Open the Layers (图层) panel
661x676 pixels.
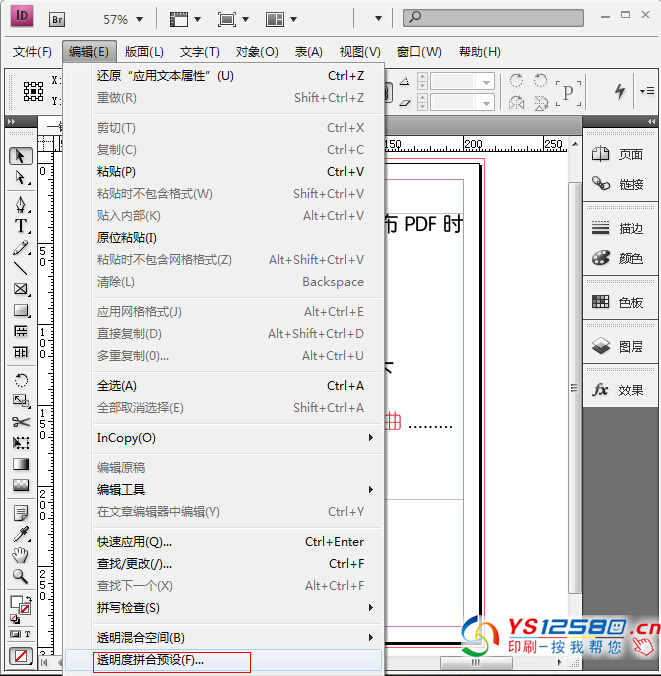tap(618, 346)
